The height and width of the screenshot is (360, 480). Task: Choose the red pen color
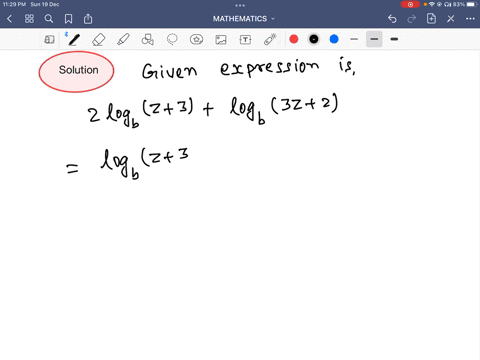[294, 39]
